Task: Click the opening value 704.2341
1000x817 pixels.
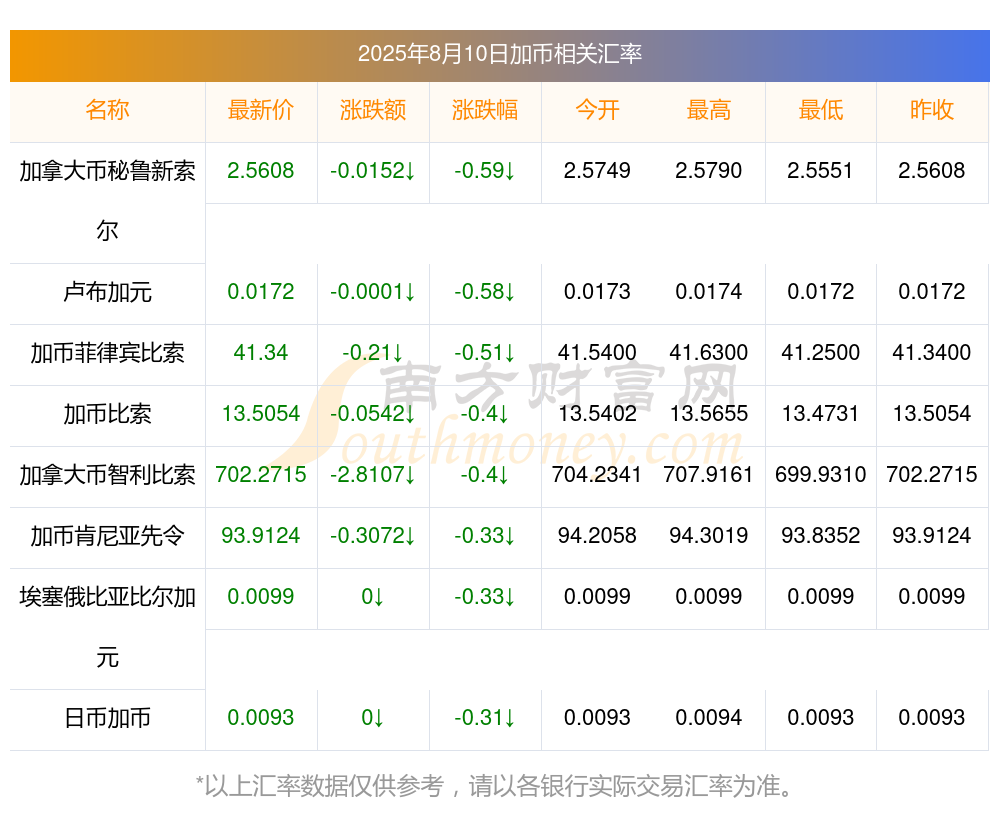Action: [597, 475]
